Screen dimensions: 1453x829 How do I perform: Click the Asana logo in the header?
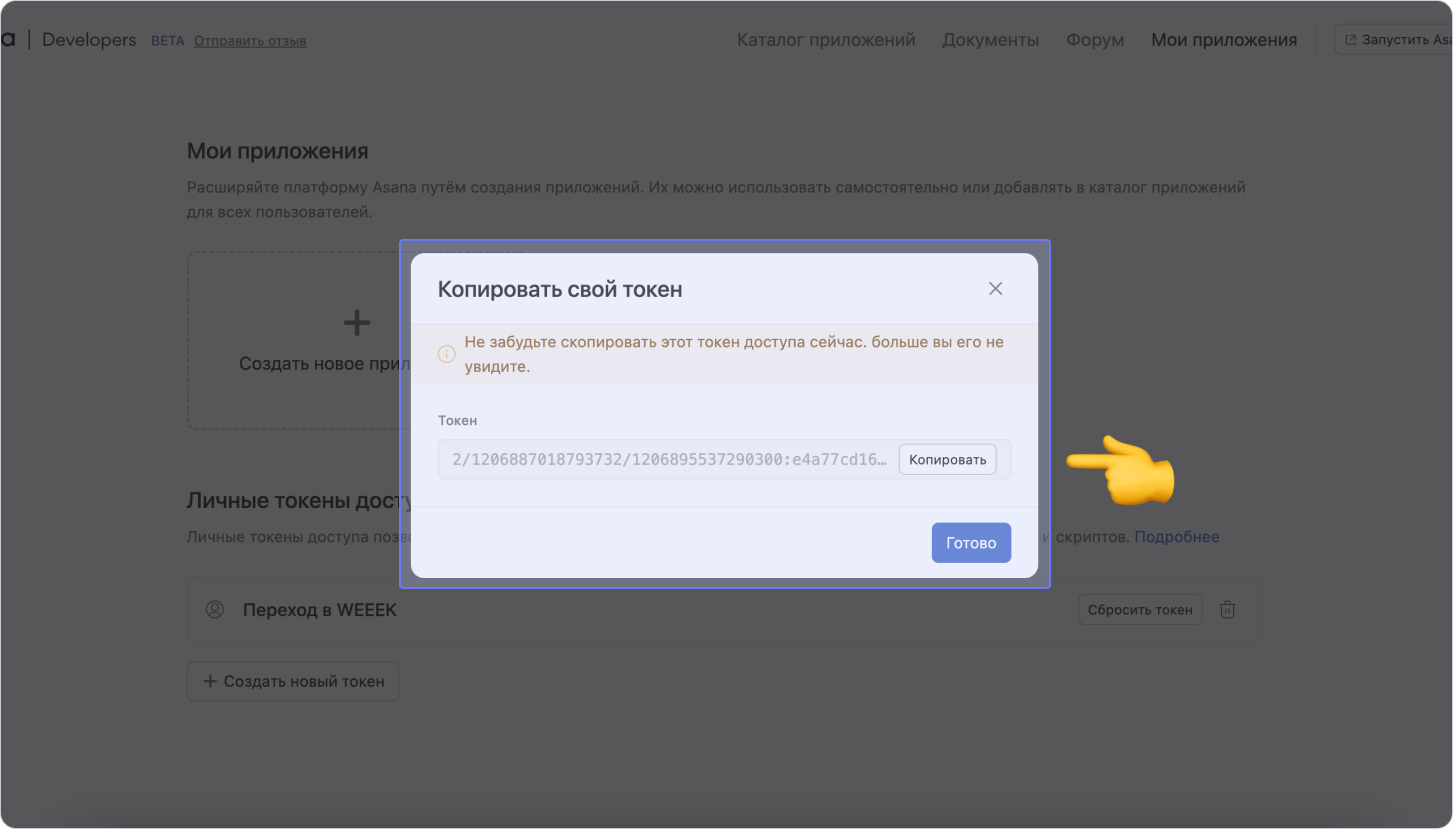pyautogui.click(x=8, y=40)
